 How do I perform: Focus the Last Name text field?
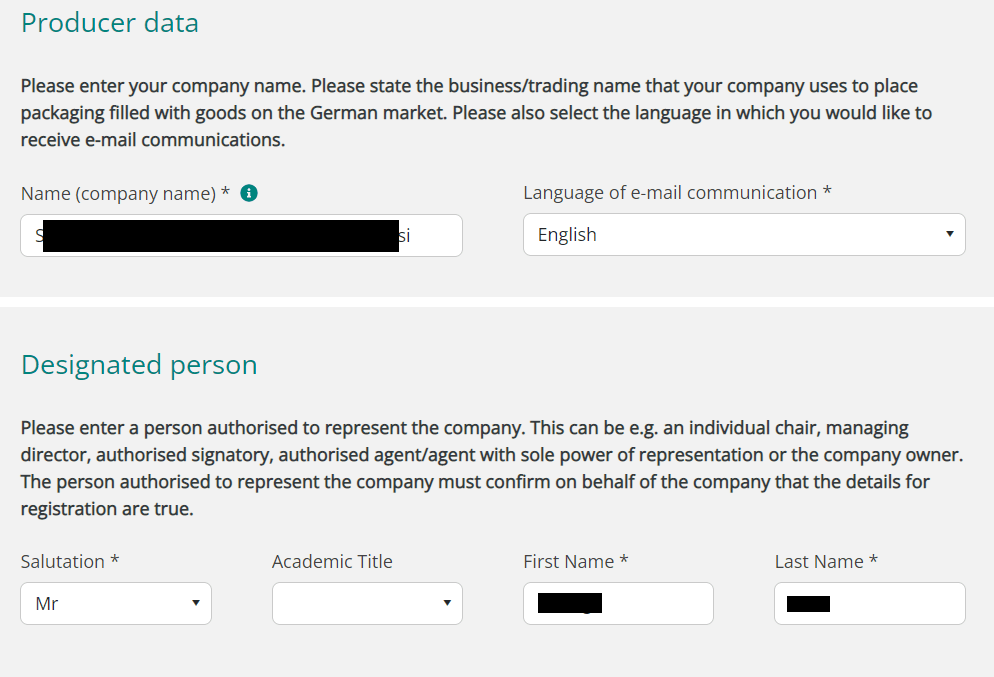point(870,603)
